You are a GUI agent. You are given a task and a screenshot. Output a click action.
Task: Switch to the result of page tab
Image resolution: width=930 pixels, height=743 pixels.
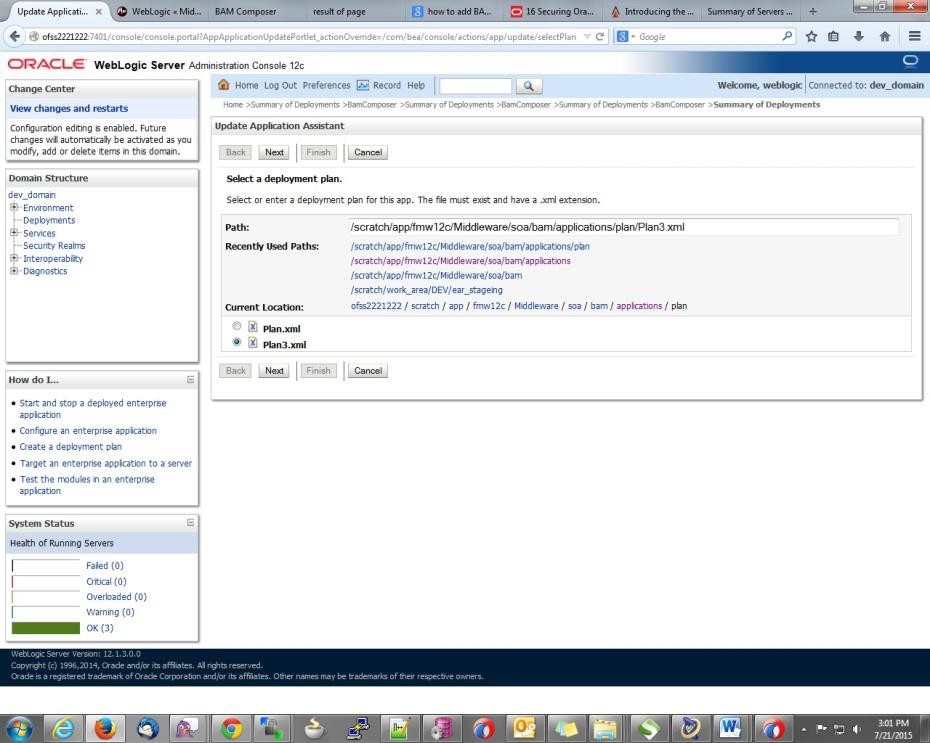339,11
